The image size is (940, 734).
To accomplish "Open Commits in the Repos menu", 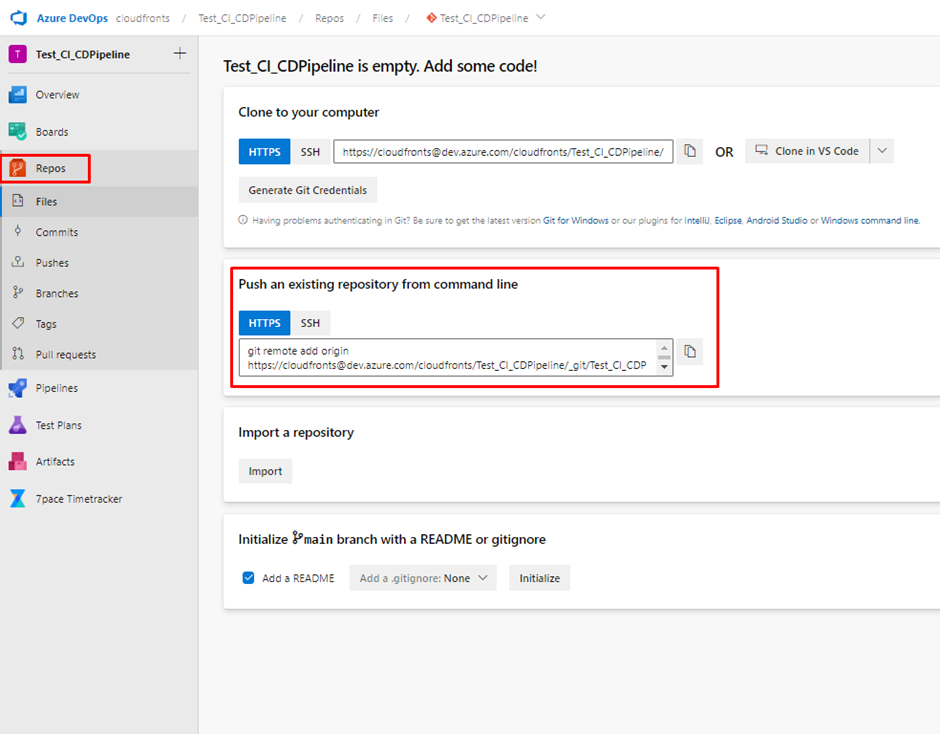I will coord(99,232).
